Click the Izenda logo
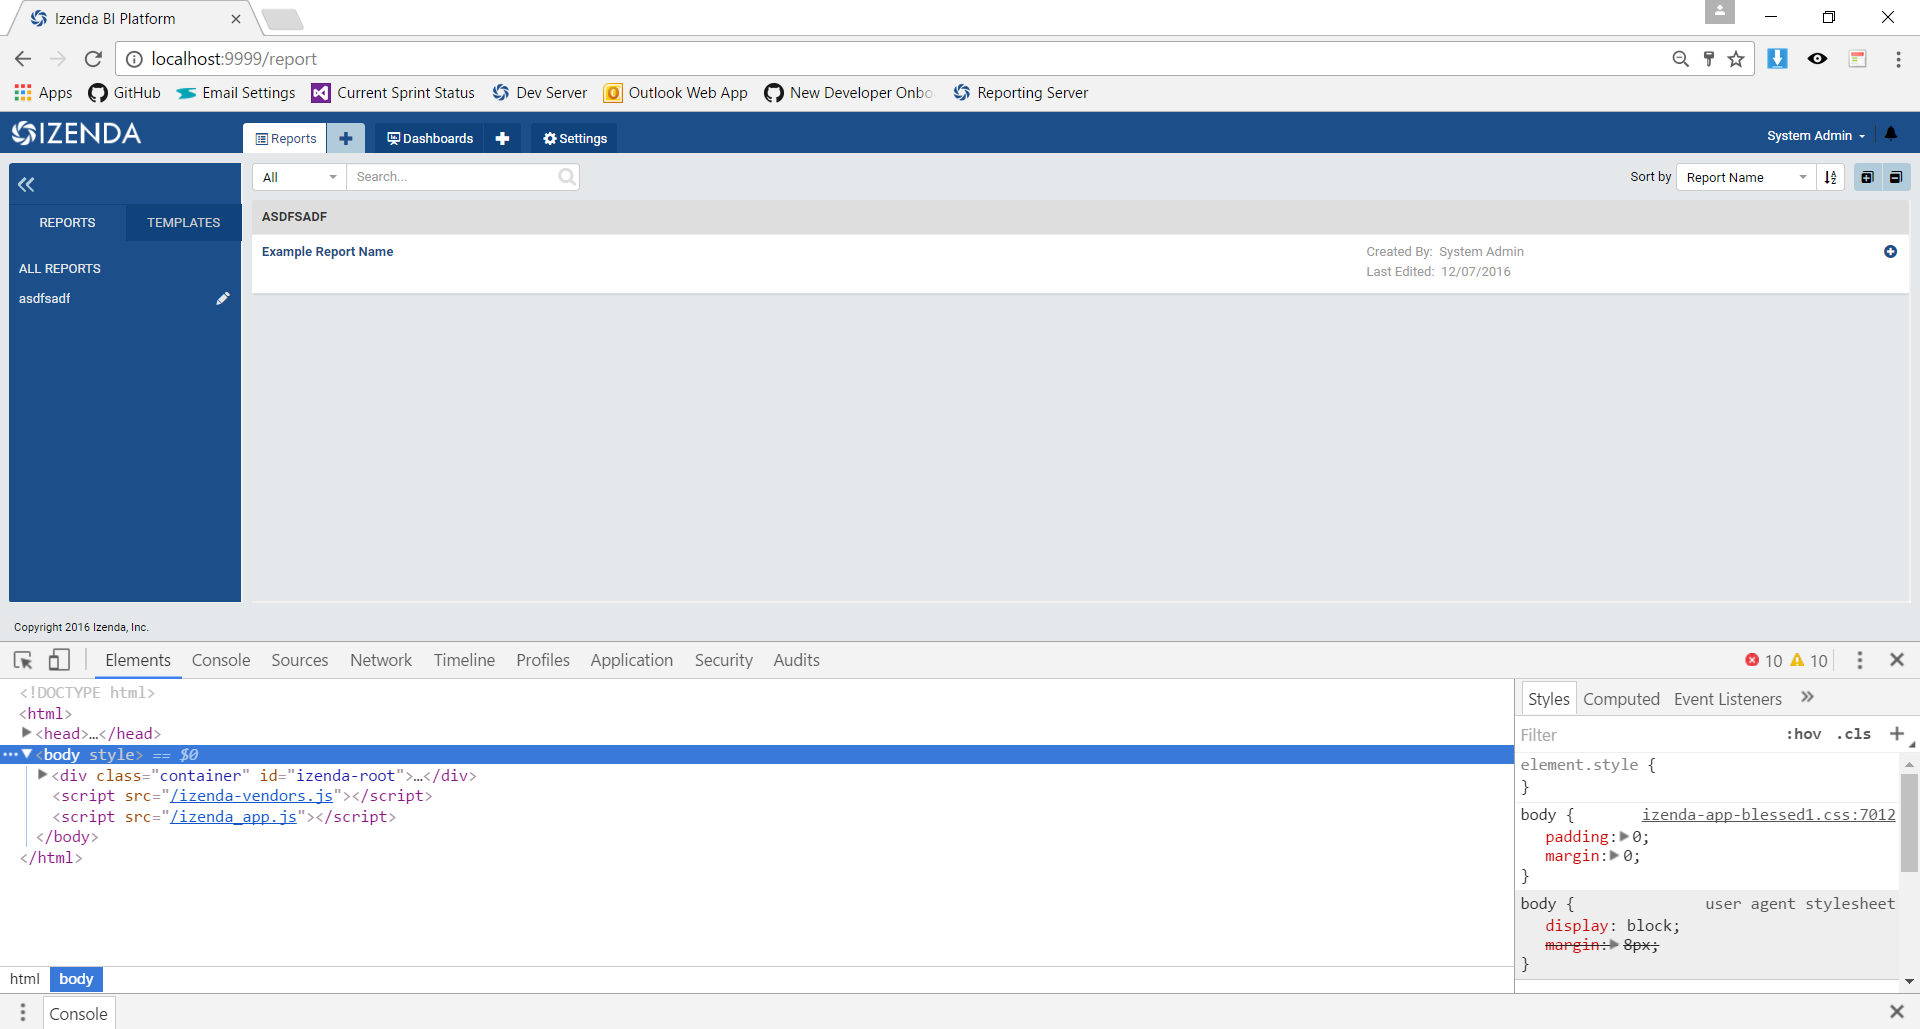Screen dimensions: 1920x1029 pyautogui.click(x=77, y=133)
